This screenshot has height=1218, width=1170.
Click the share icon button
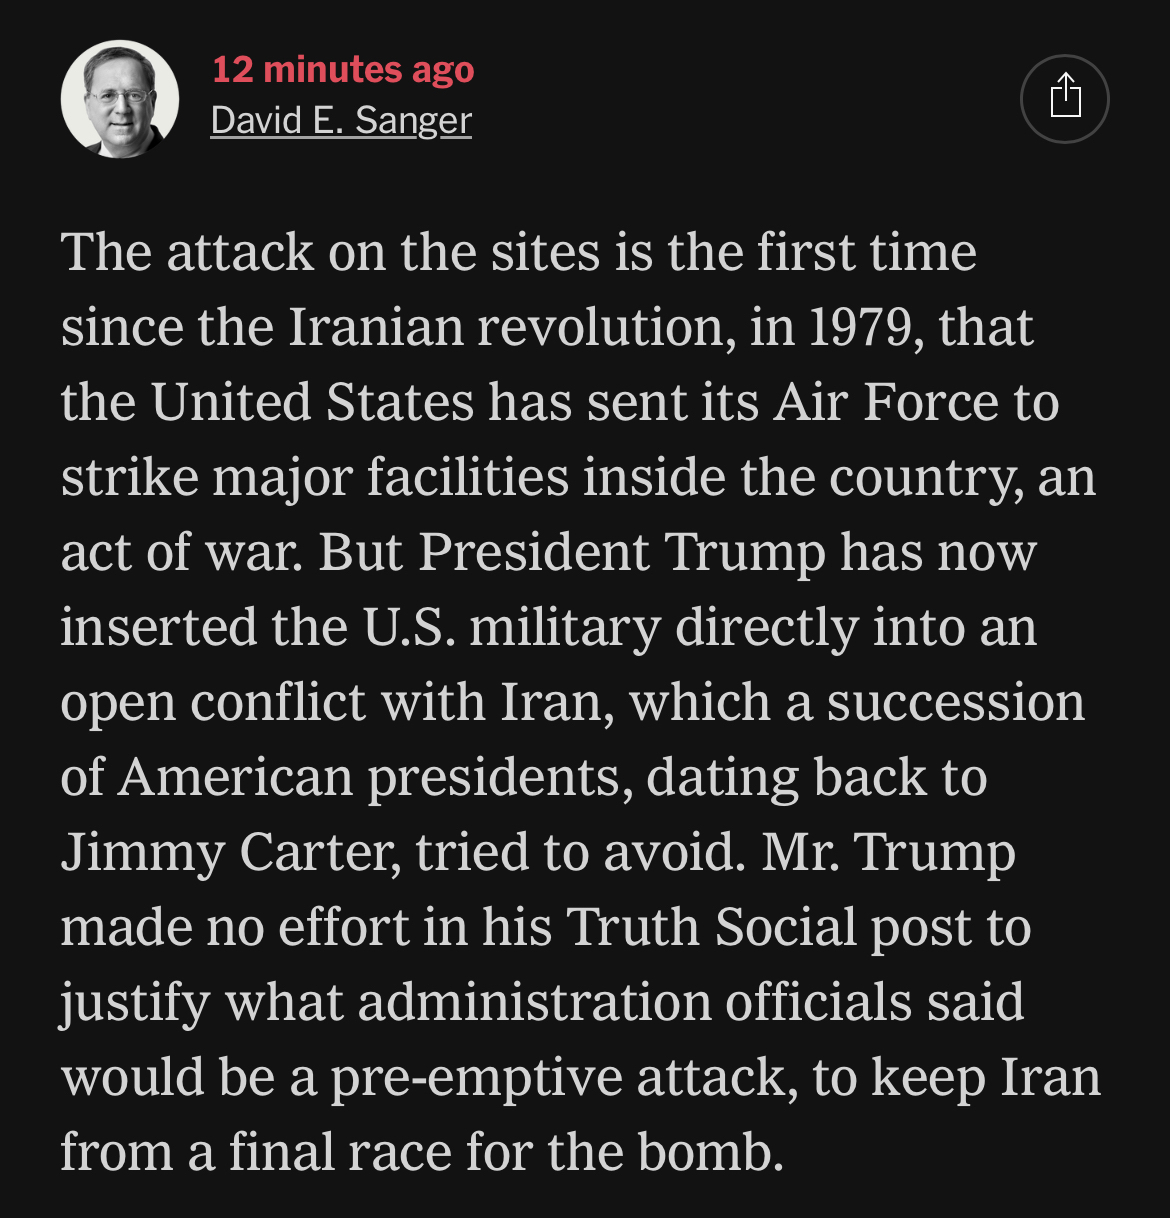pyautogui.click(x=1064, y=98)
